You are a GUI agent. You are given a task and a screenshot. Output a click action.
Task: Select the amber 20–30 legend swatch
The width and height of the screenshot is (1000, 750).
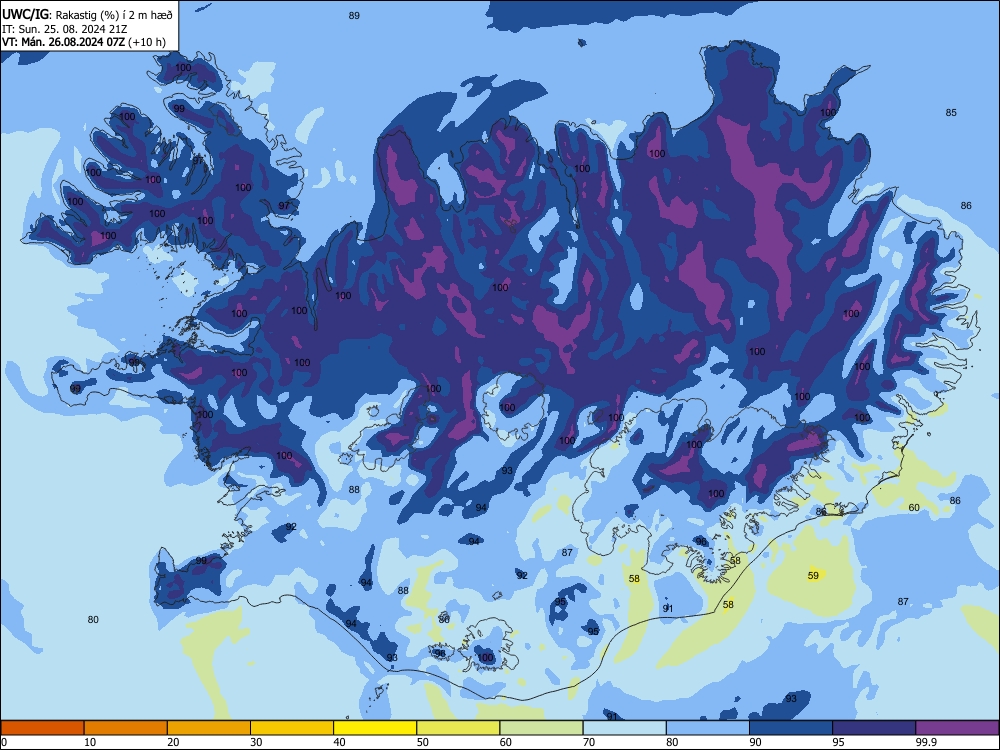(209, 728)
